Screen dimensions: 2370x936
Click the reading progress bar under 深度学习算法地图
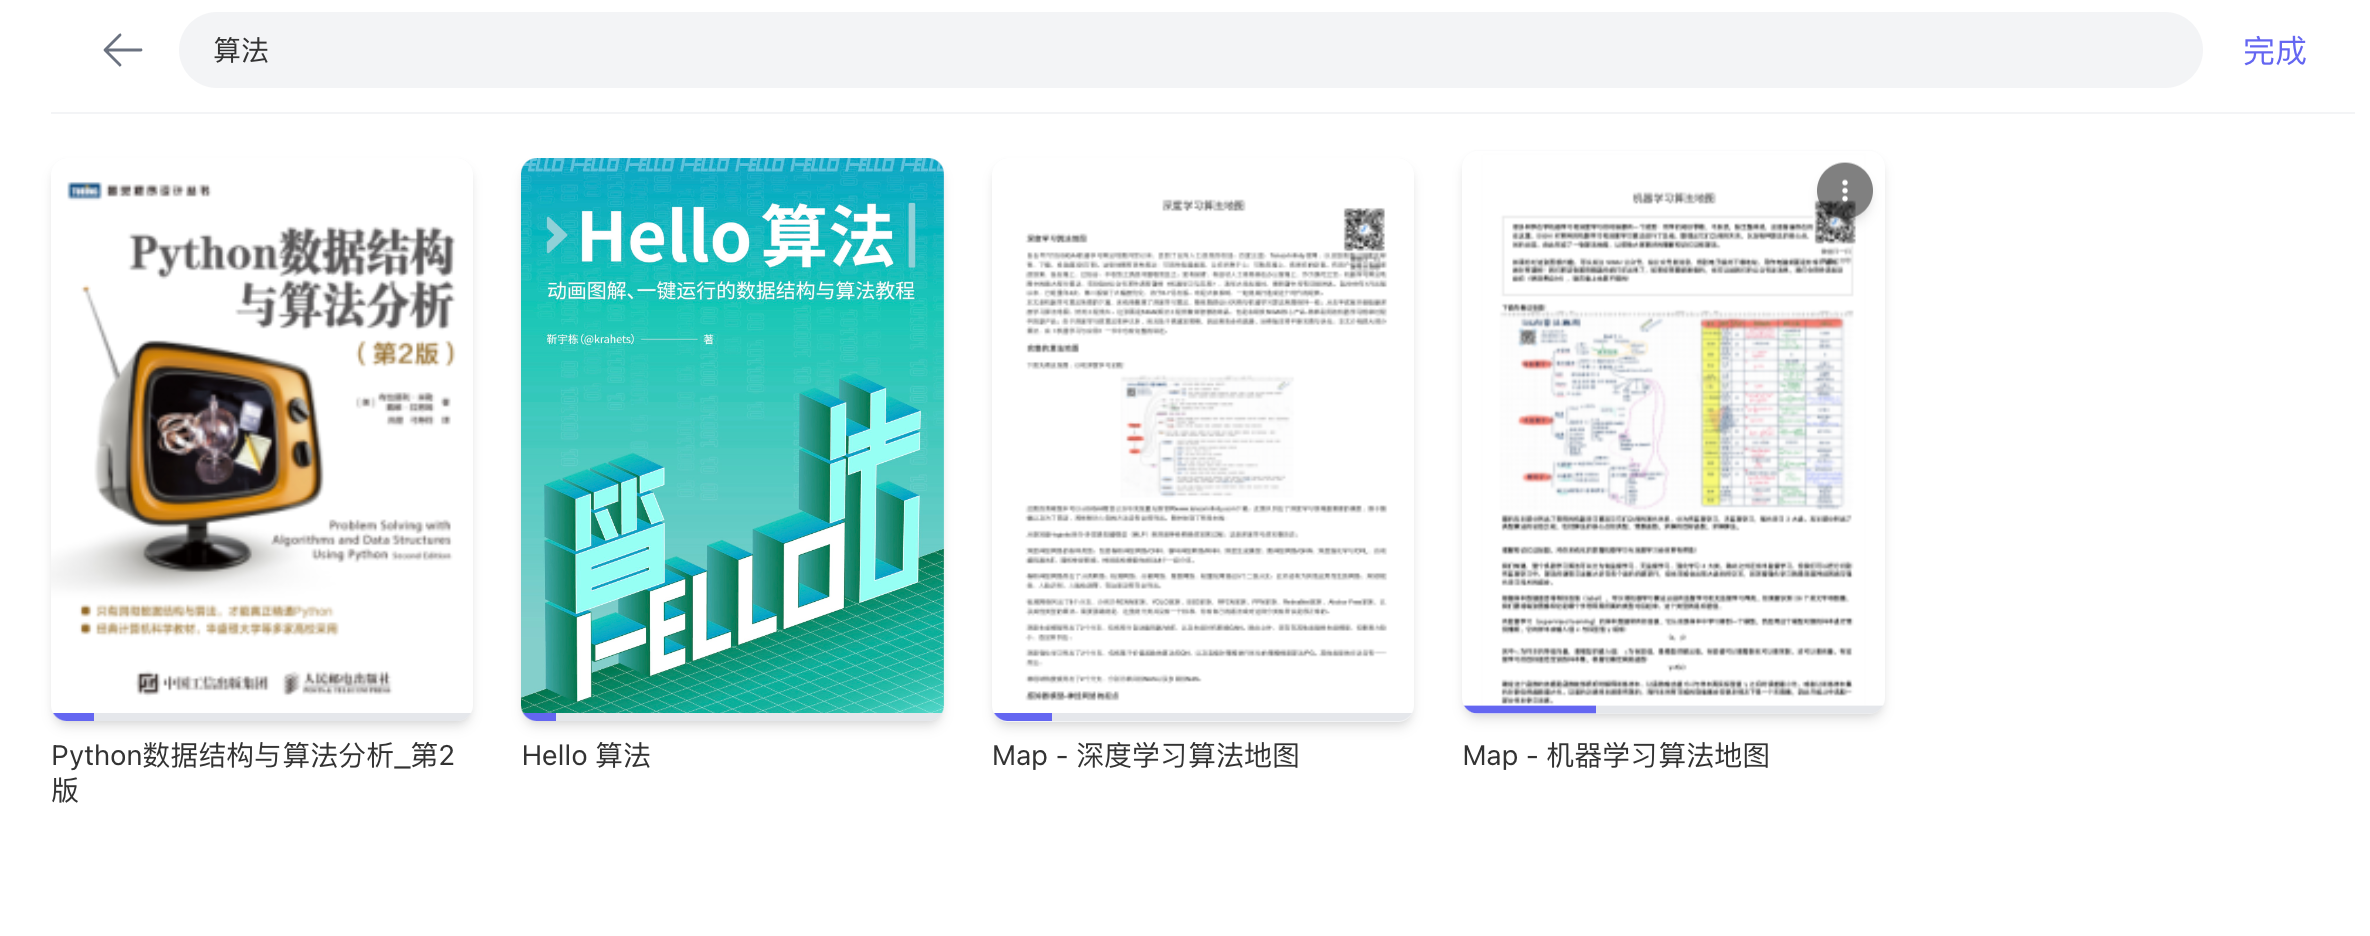point(1203,717)
